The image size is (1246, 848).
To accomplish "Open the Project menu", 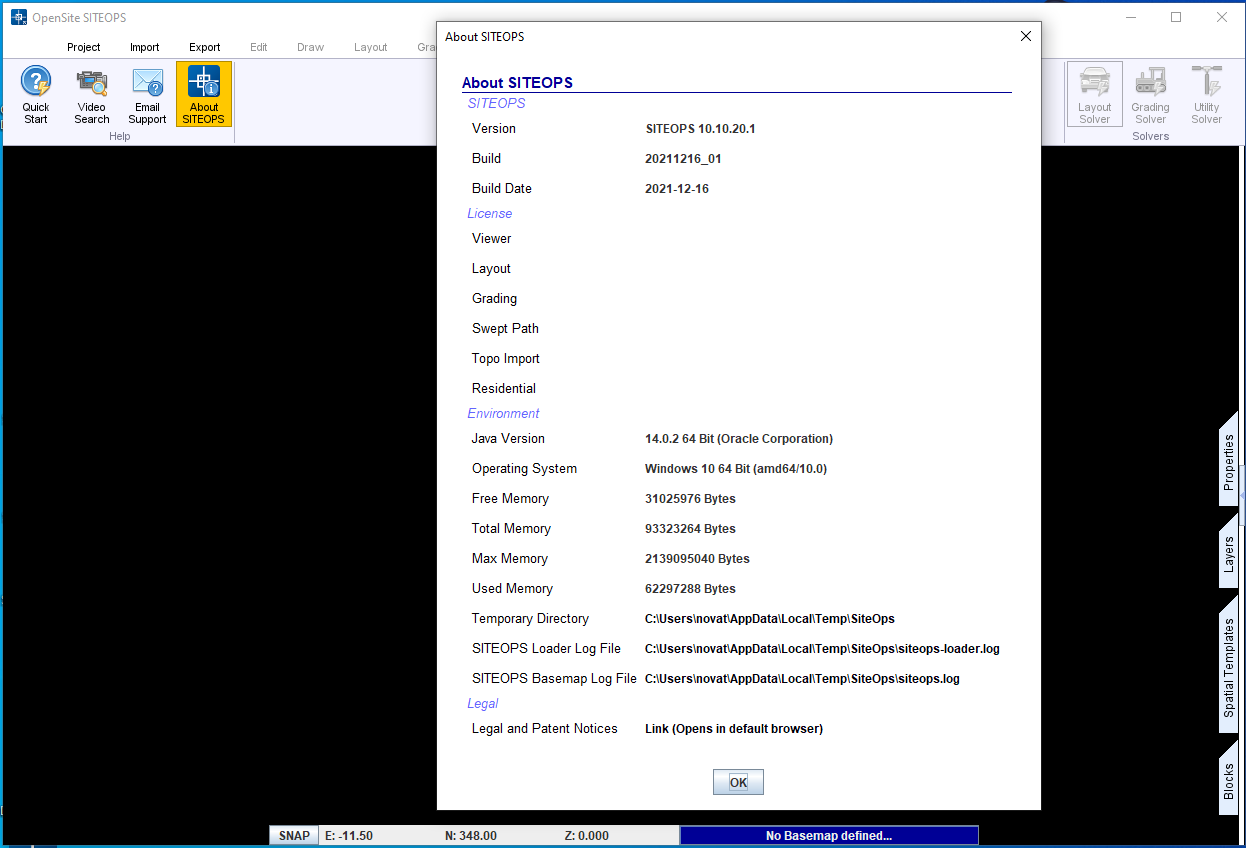I will coord(84,47).
